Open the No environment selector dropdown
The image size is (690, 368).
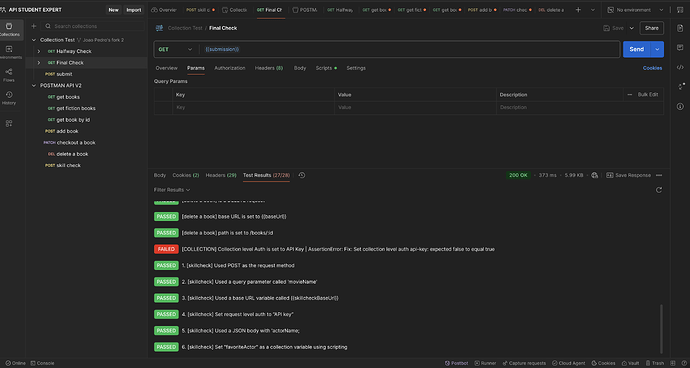635,10
